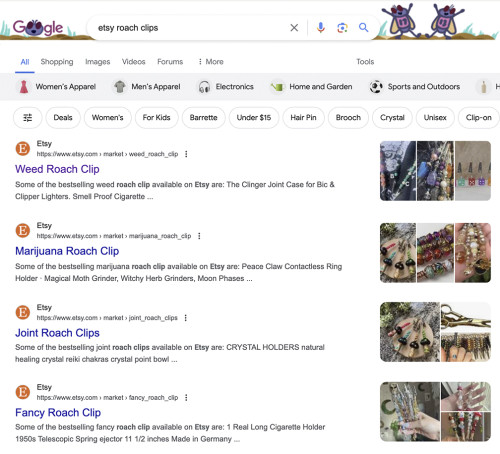Click the watering can Home and Garden icon

277,87
